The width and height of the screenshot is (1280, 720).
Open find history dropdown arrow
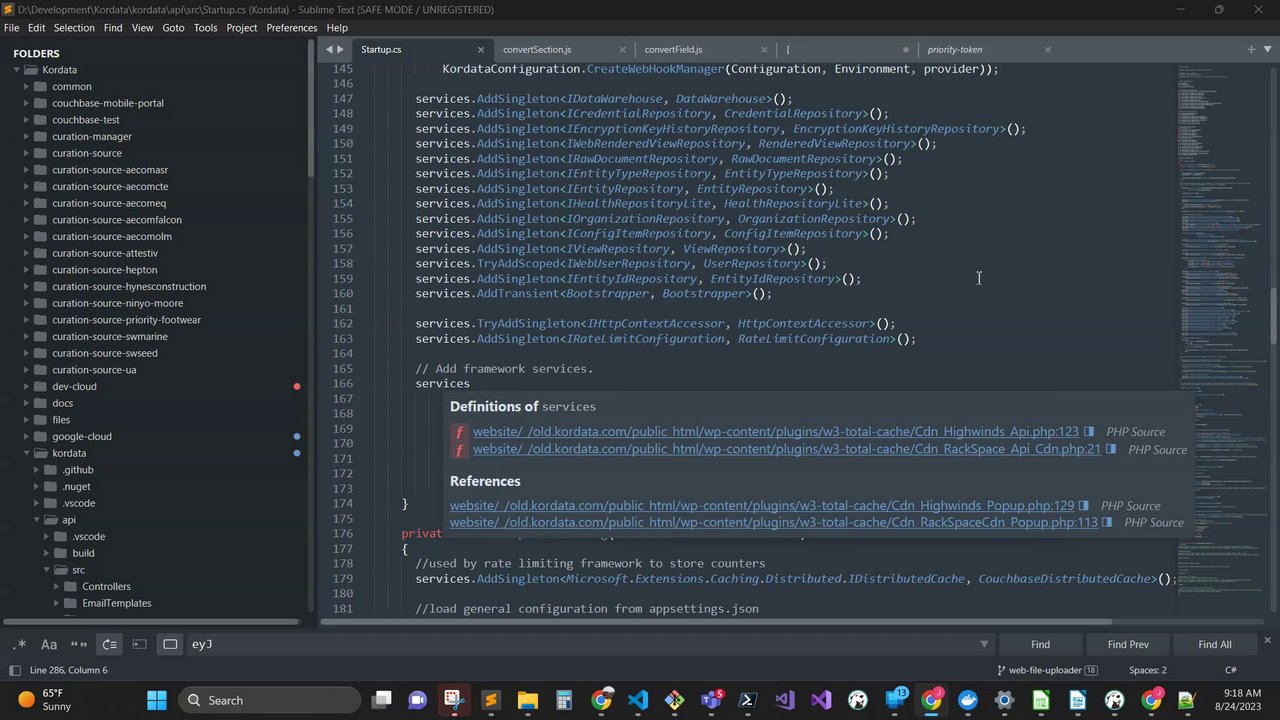pos(984,644)
